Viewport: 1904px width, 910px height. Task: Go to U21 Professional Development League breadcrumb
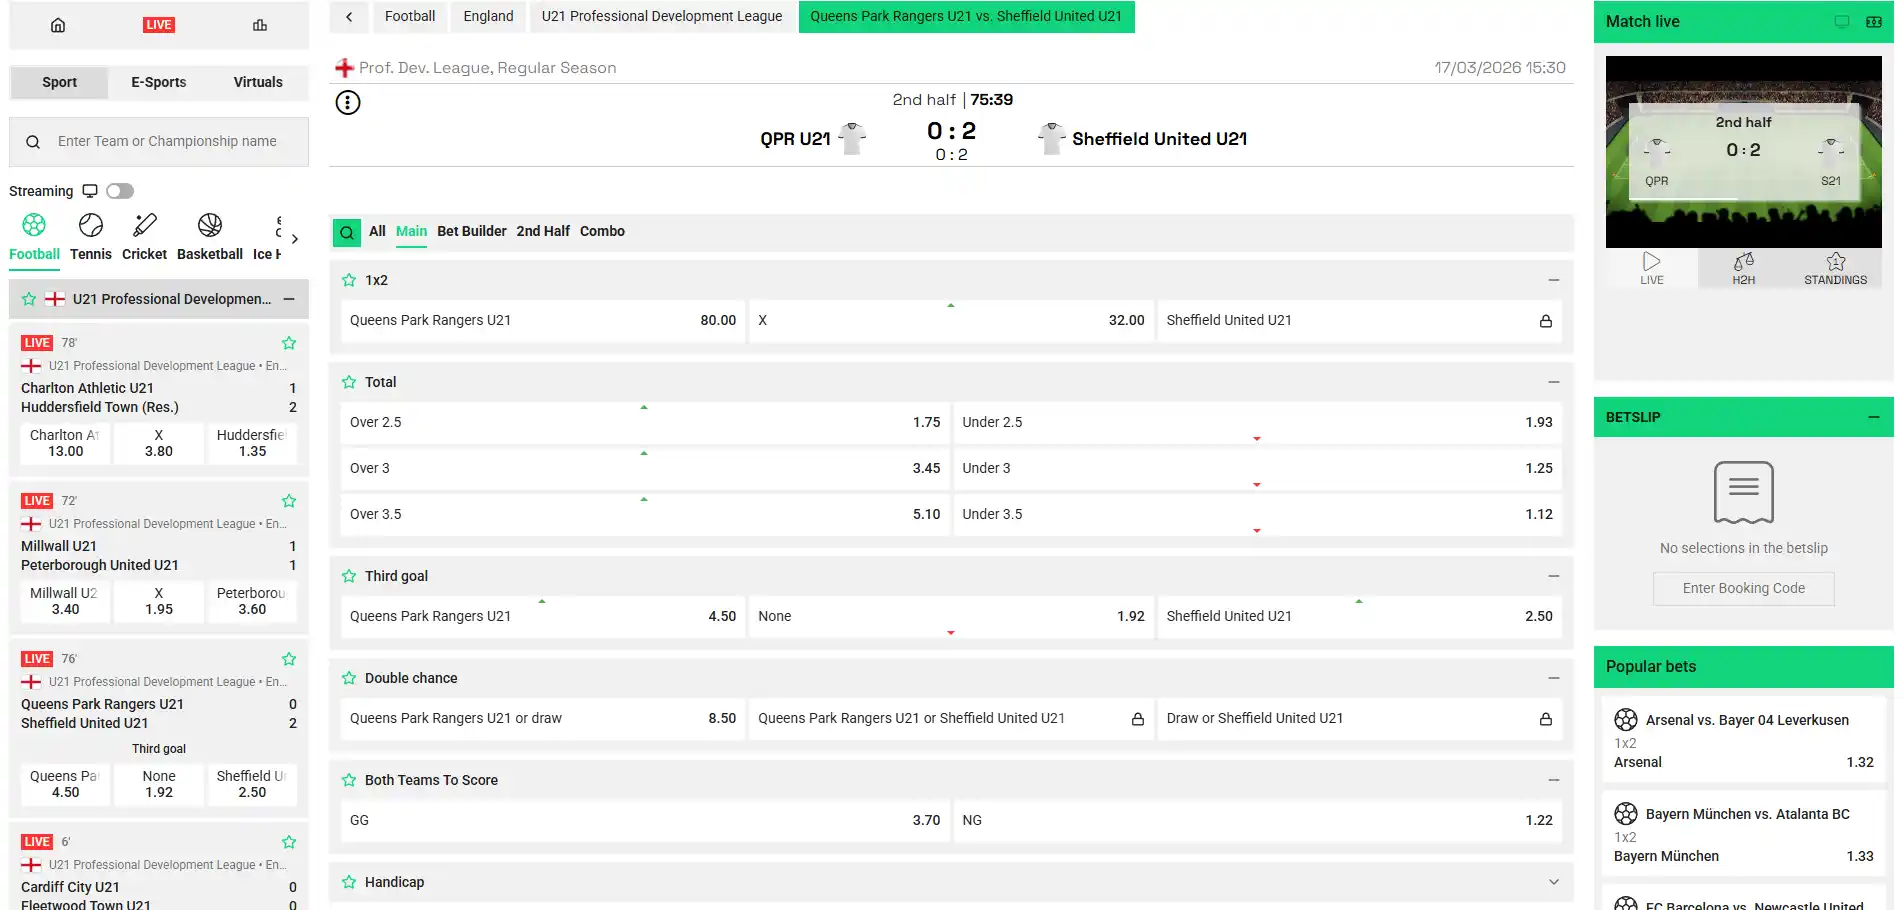click(x=662, y=16)
